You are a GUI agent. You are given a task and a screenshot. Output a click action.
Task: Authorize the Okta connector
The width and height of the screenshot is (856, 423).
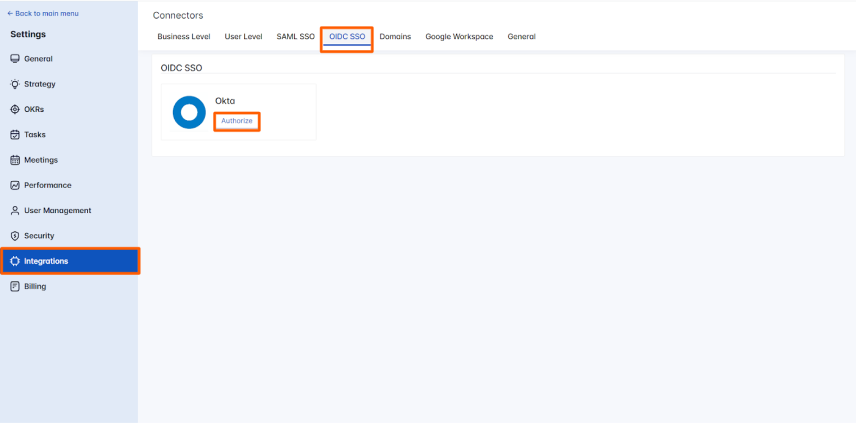pos(236,121)
